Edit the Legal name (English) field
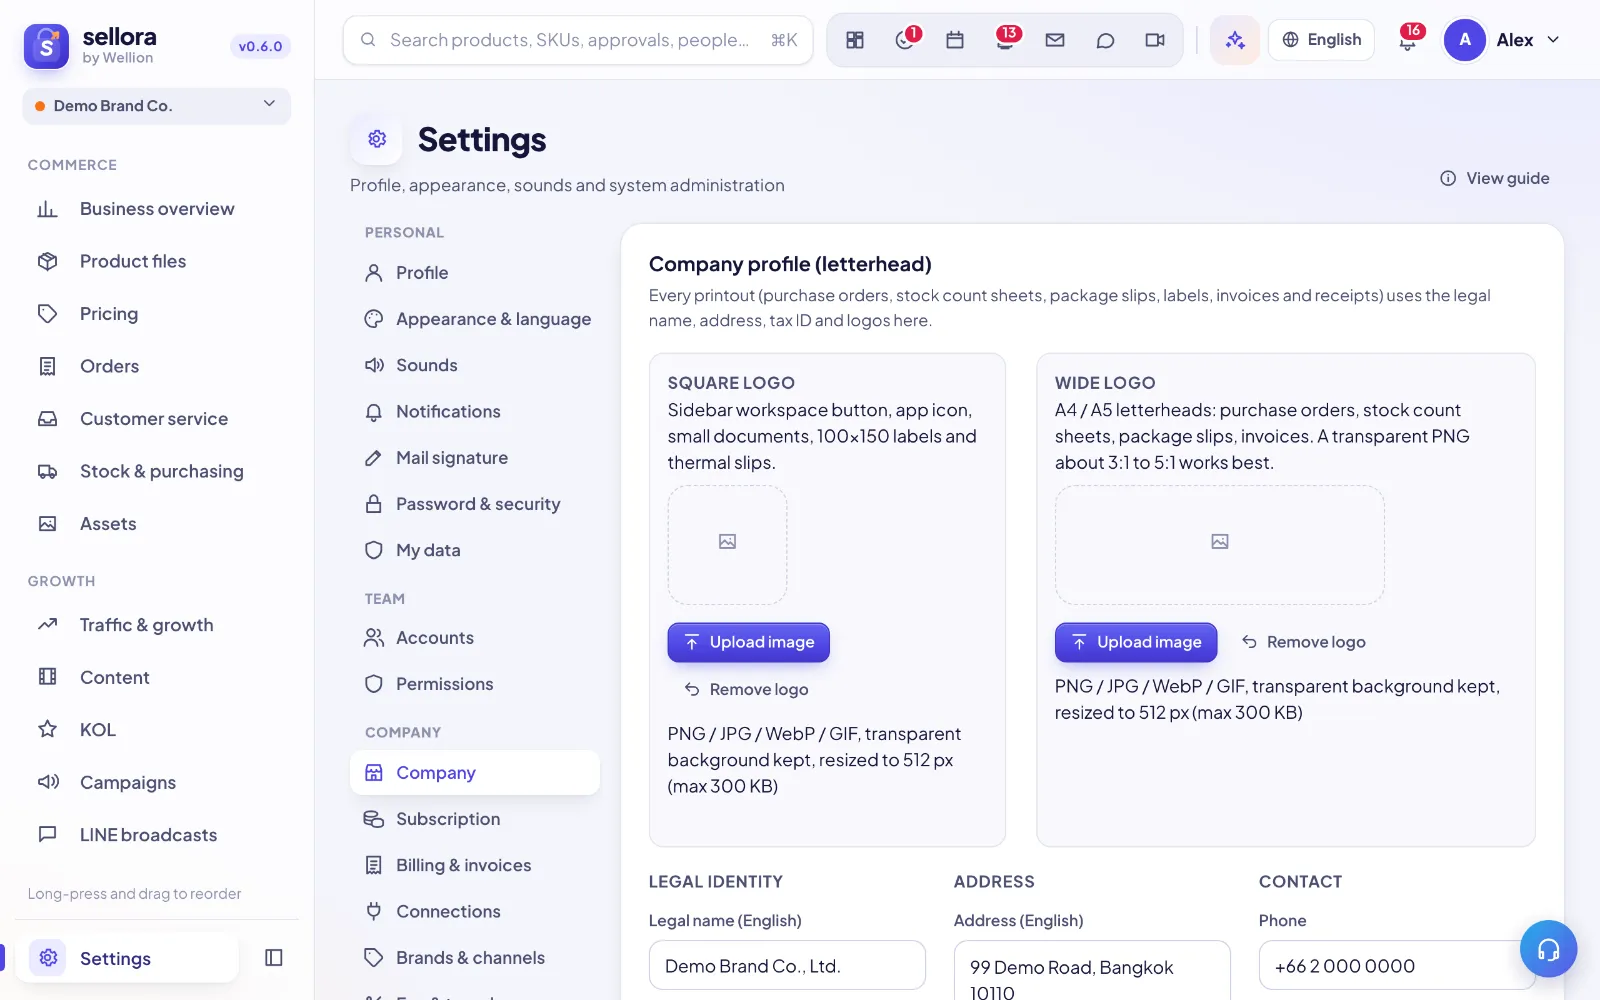 coord(787,966)
